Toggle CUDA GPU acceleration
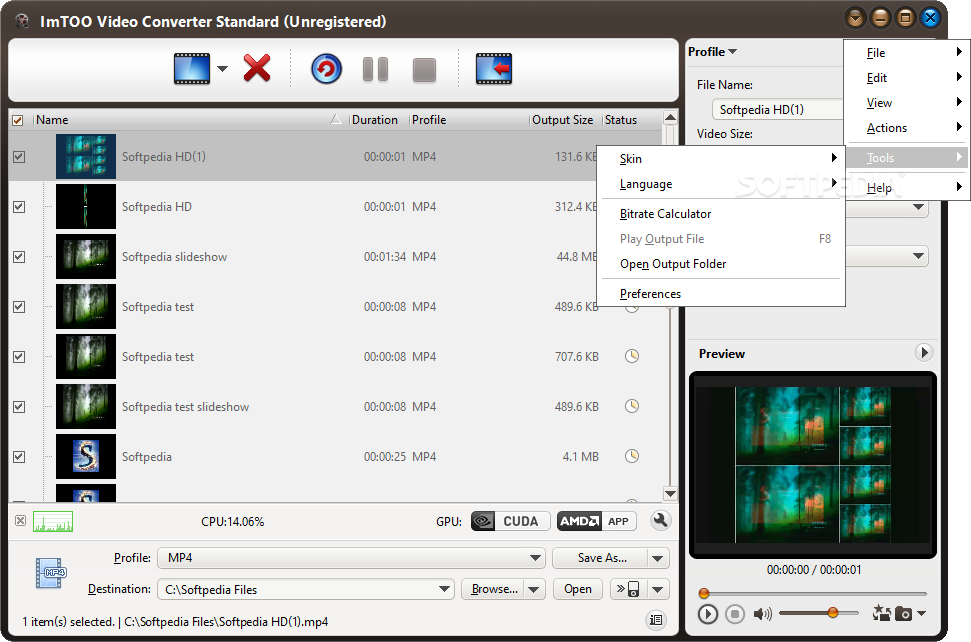Viewport: 971px width, 642px height. [511, 521]
